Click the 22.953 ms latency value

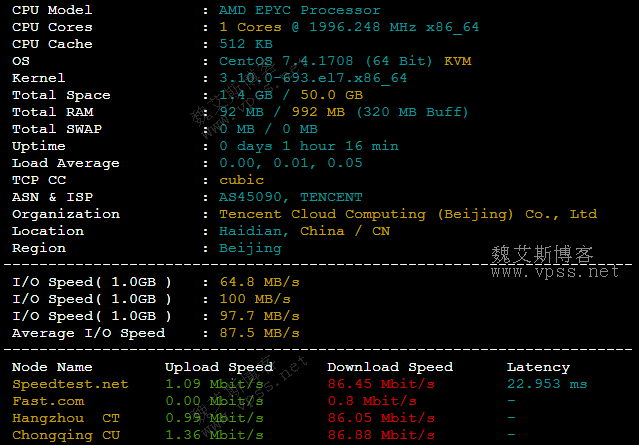547,384
